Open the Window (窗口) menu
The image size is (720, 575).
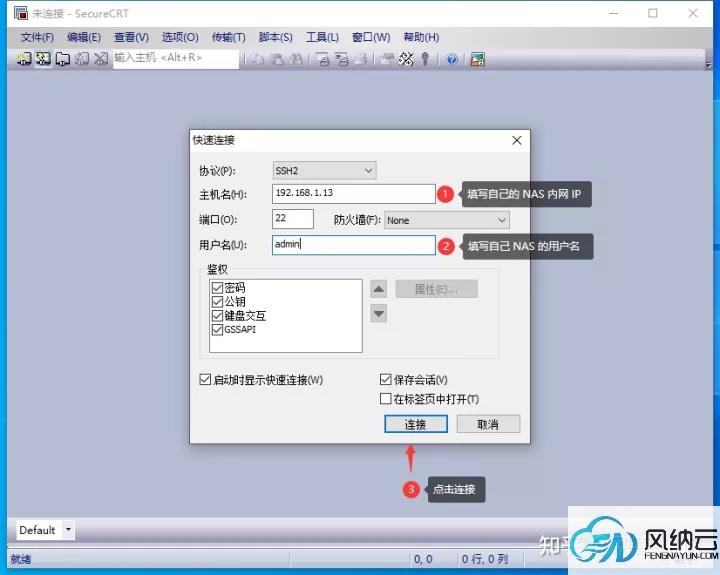371,37
